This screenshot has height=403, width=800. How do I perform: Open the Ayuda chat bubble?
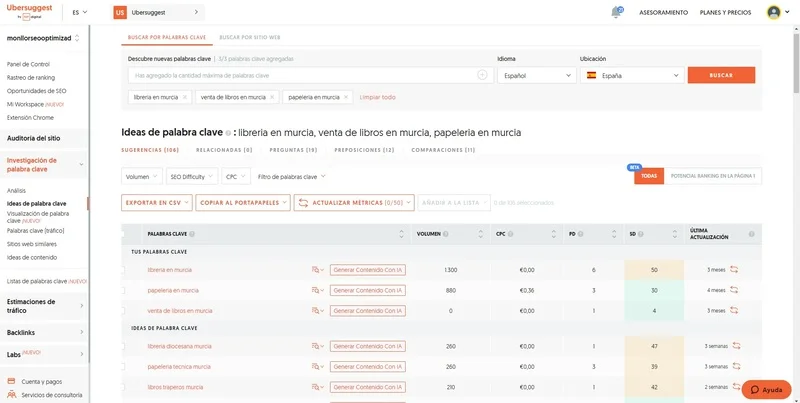point(766,389)
